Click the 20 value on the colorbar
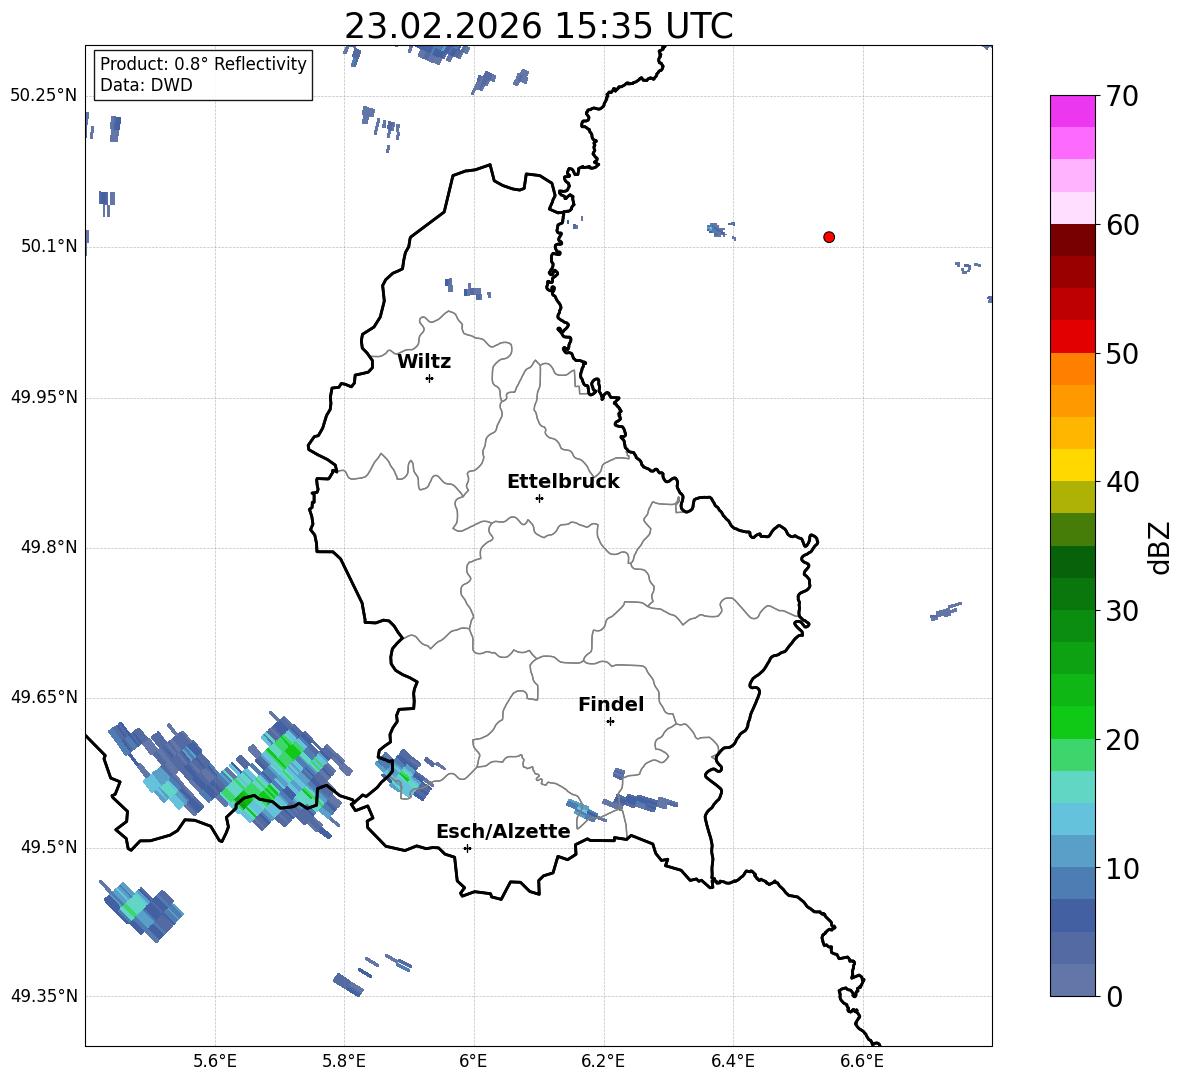Image resolution: width=1184 pixels, height=1081 pixels. 1122,739
